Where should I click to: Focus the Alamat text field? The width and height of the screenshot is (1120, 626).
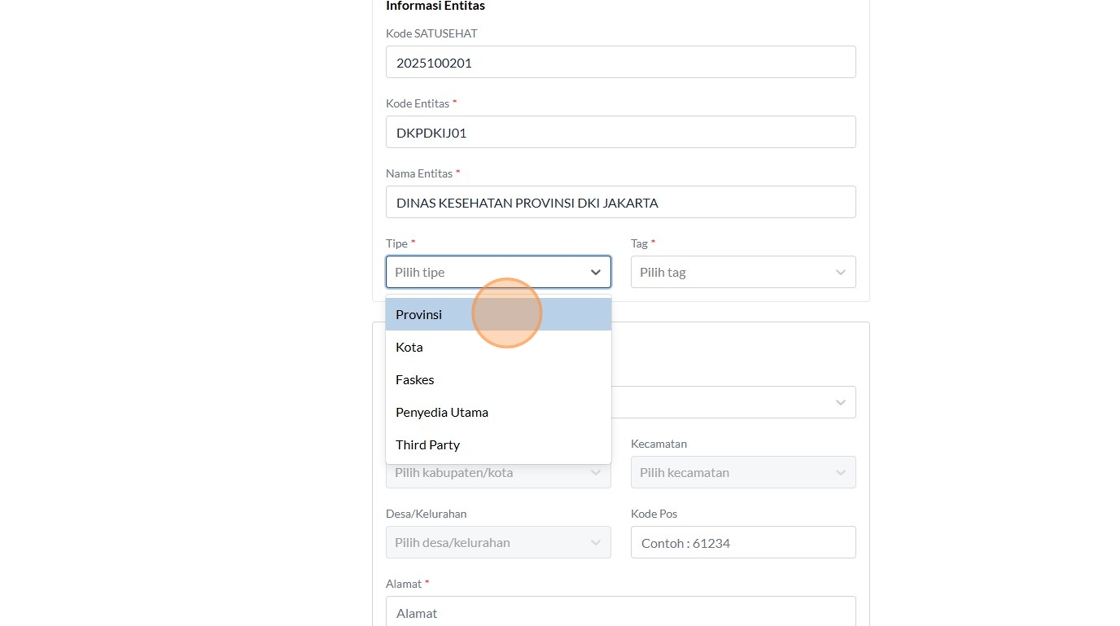pos(620,611)
